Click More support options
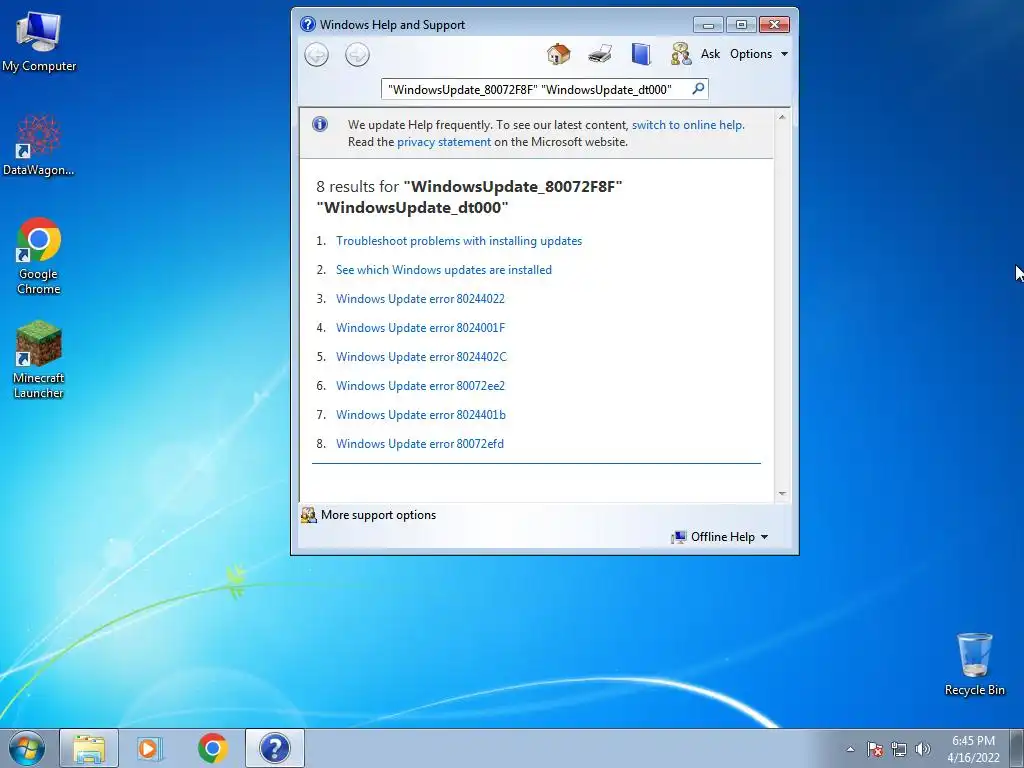The width and height of the screenshot is (1024, 768). [368, 515]
